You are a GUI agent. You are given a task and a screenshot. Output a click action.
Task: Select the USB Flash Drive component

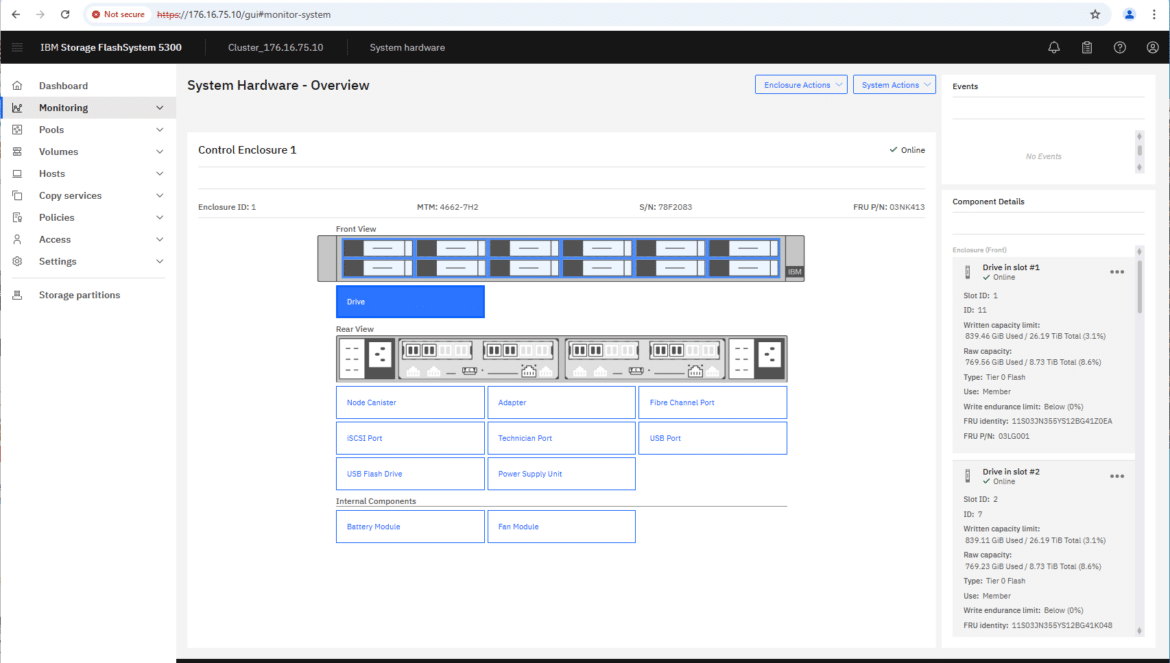point(410,474)
